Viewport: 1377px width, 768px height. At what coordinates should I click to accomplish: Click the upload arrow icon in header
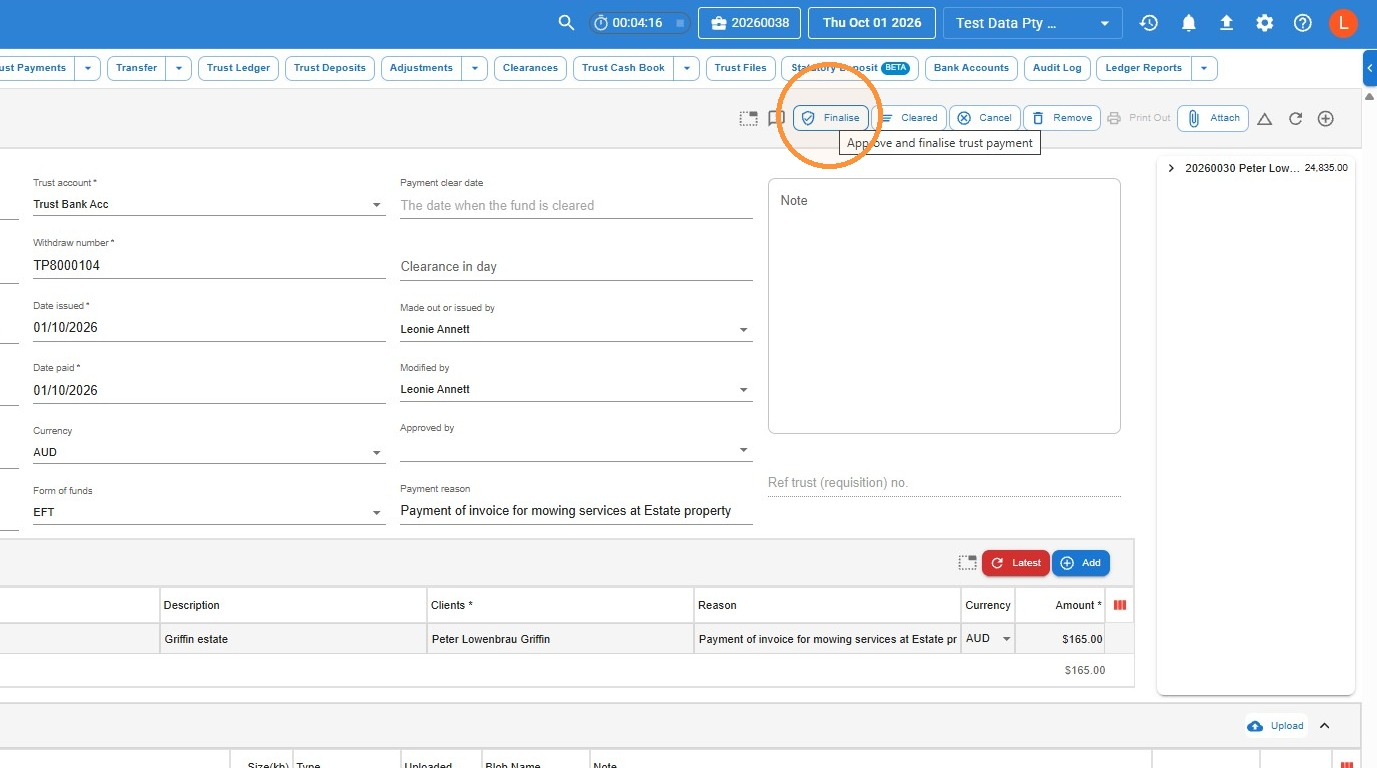pos(1226,23)
